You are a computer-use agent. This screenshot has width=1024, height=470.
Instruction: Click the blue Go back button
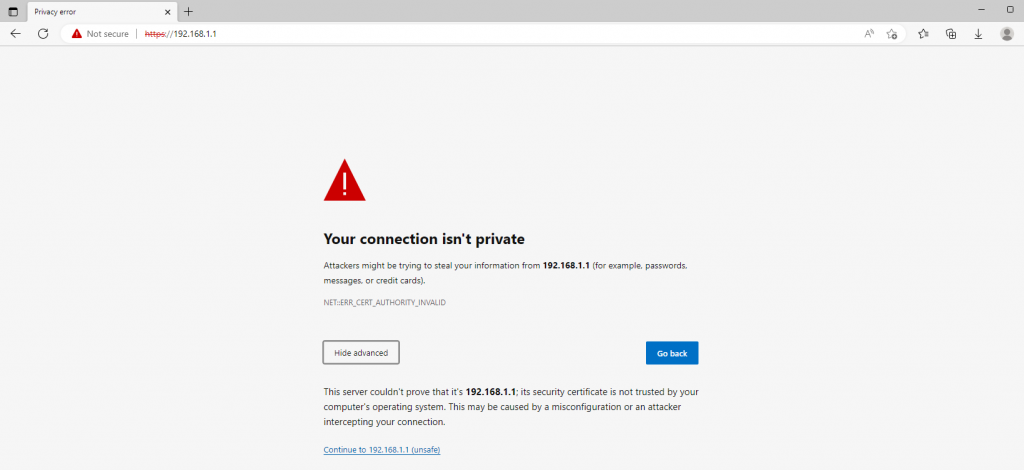tap(672, 353)
